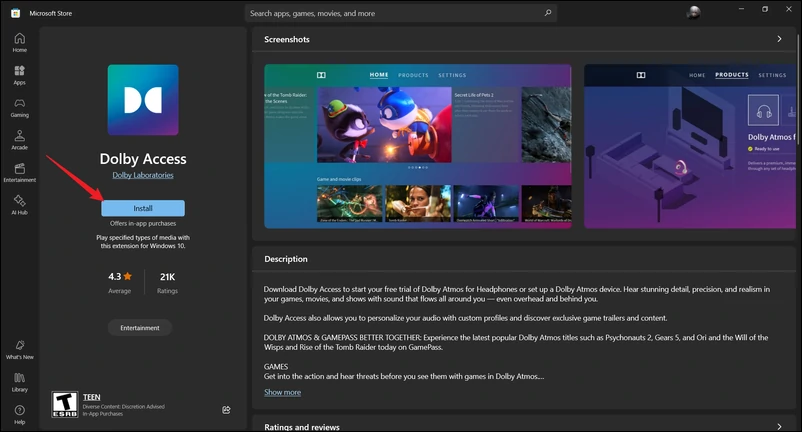The image size is (802, 432).
Task: Open the Dolby Laboratories publisher link
Action: [142, 175]
